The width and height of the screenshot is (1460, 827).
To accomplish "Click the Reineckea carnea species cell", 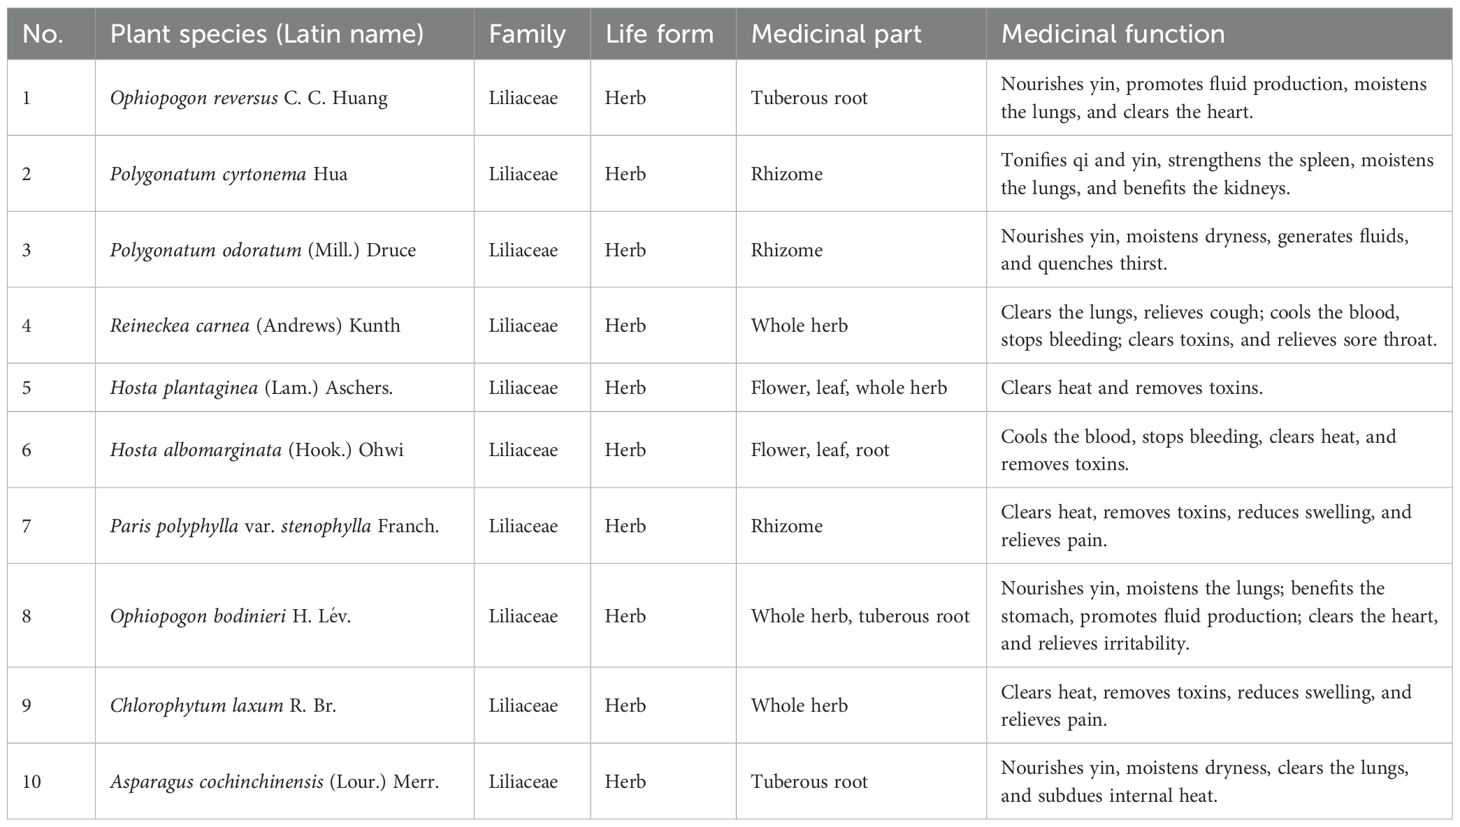I will (255, 326).
